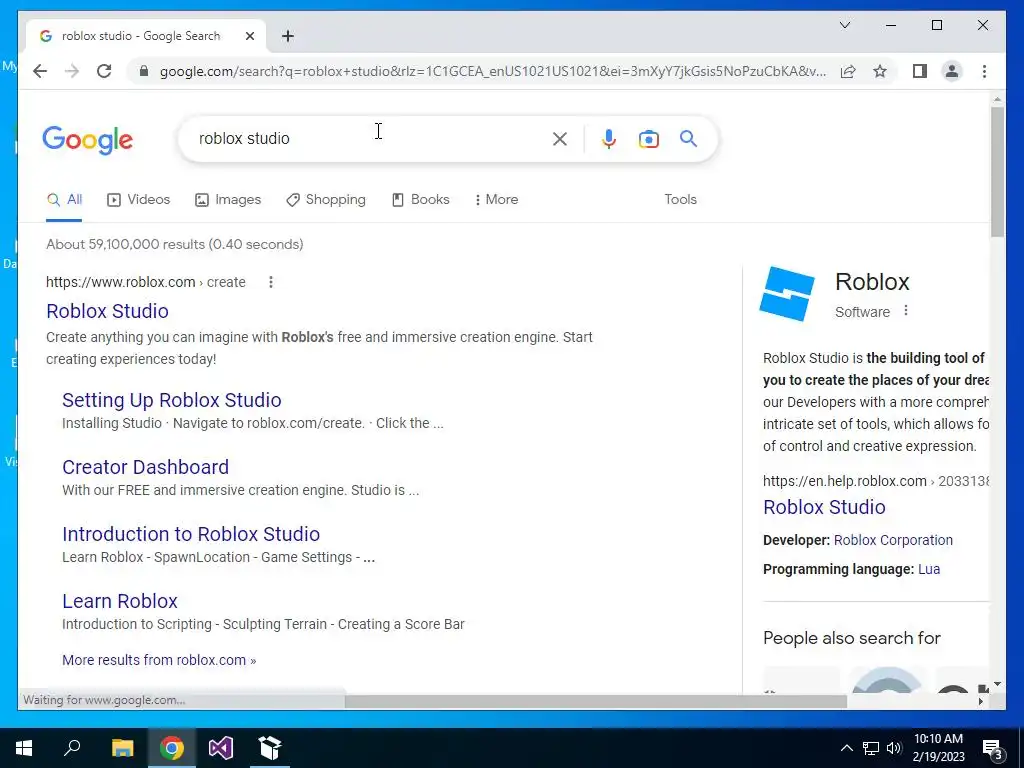This screenshot has width=1024, height=768.
Task: Click the padlock site info icon
Action: [x=144, y=71]
